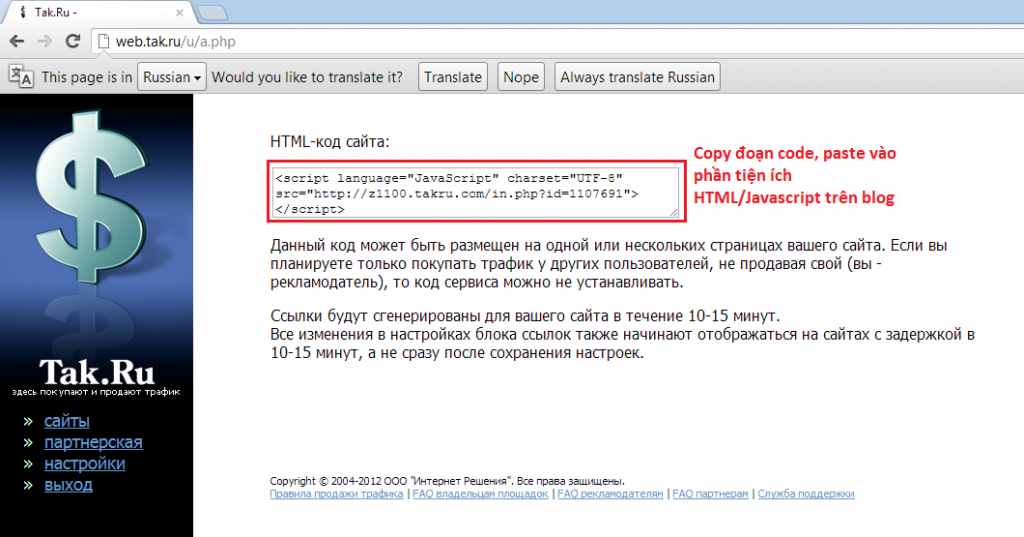
Task: Open the партнерская sidebar link
Action: tap(93, 442)
